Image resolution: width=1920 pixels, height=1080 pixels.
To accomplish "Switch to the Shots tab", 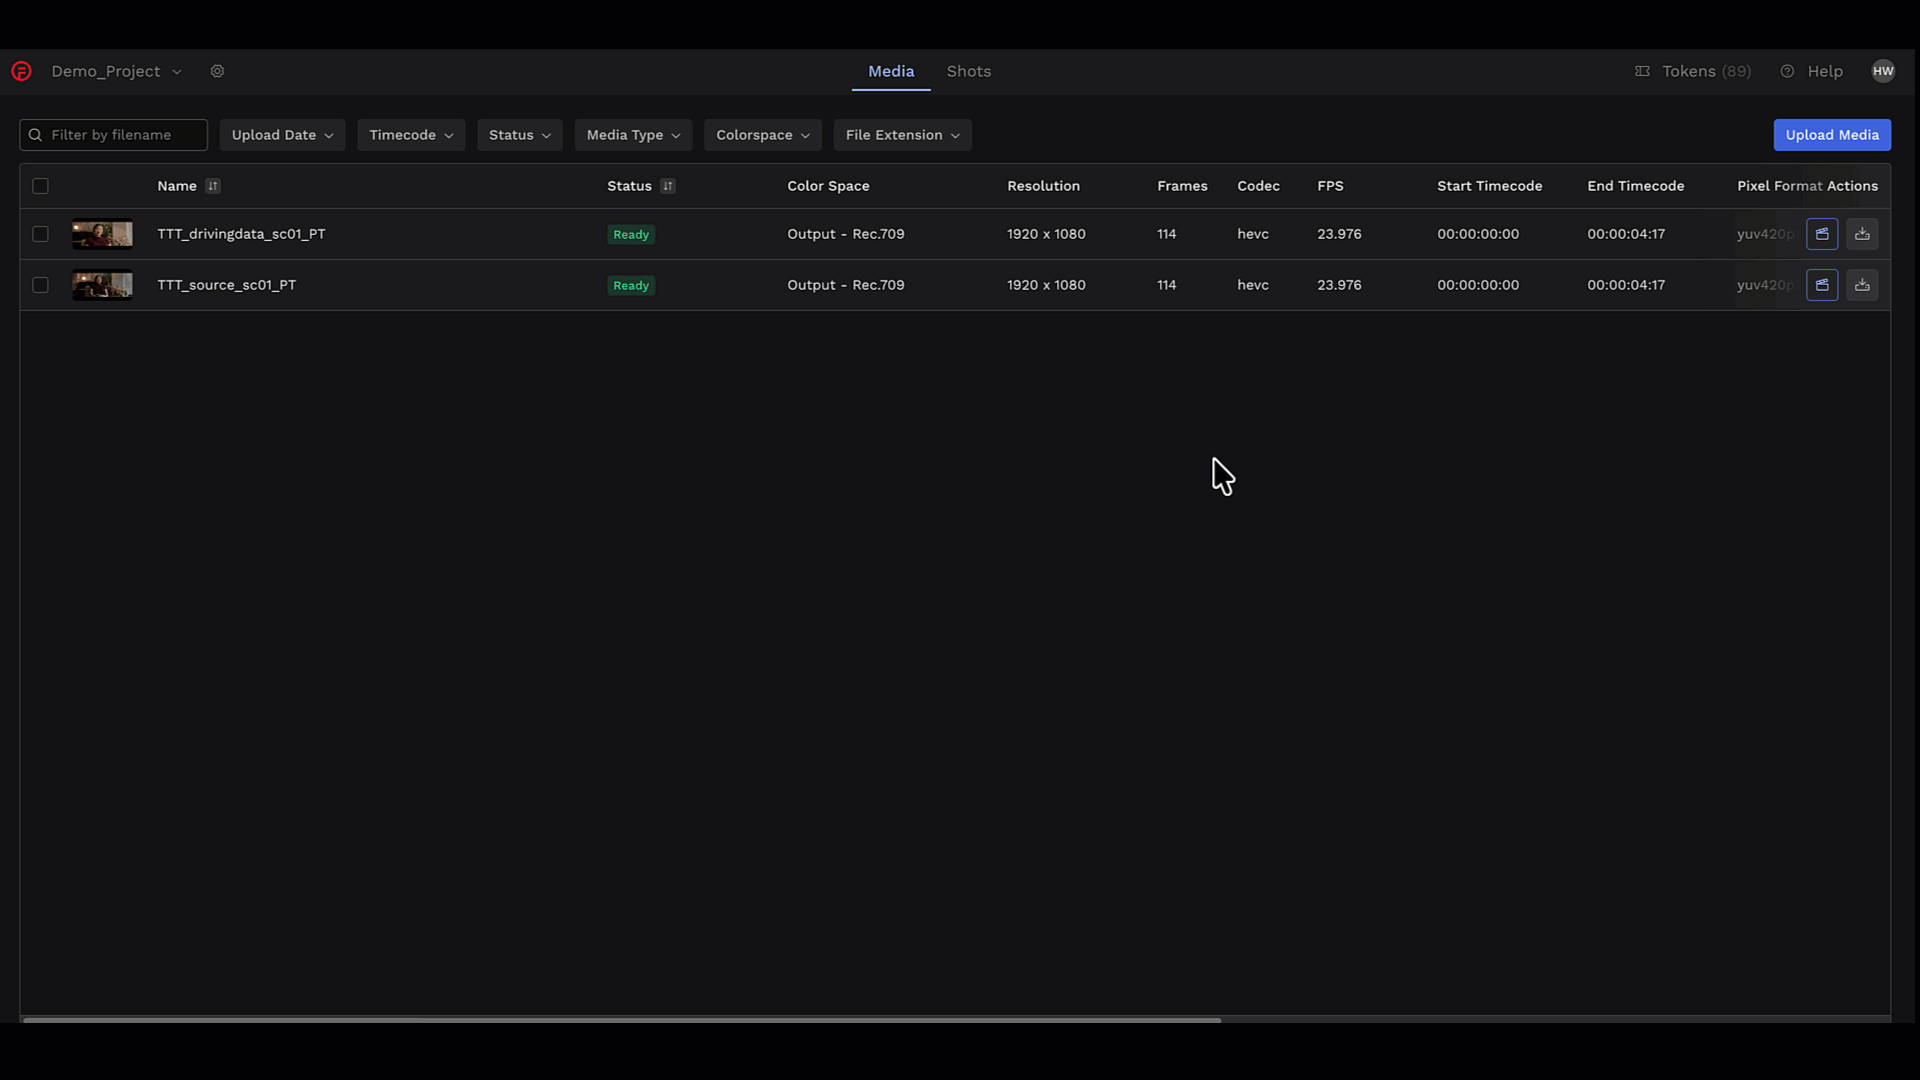I will [968, 71].
